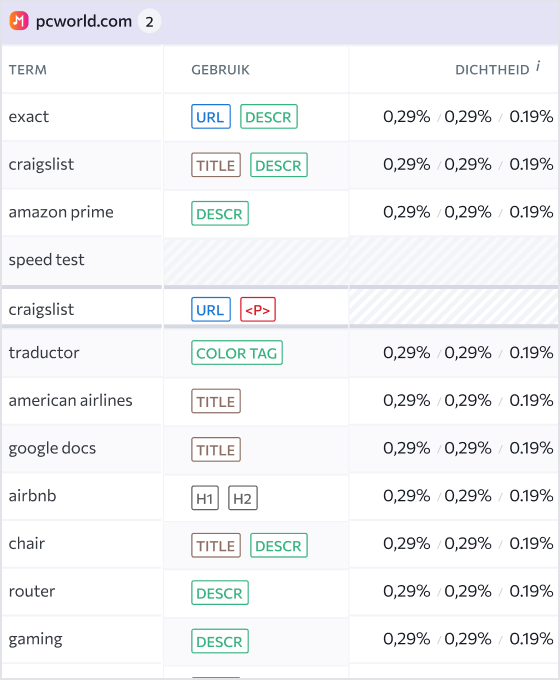Click the H1 tag in airbnb row
Viewport: 560px width, 680px height.
tap(205, 498)
